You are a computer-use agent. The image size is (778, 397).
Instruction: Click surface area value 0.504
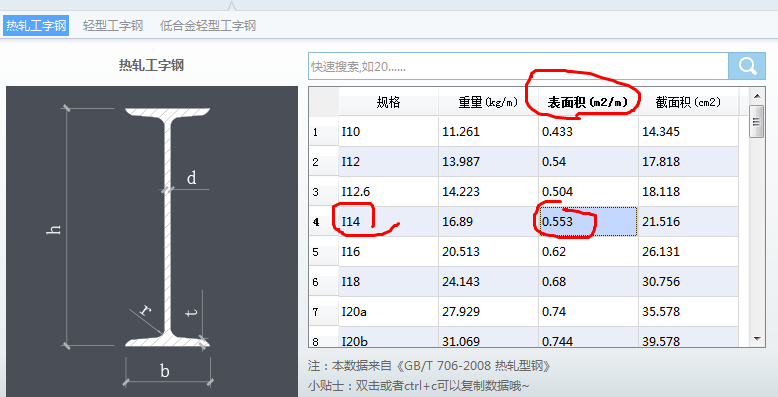pyautogui.click(x=588, y=192)
